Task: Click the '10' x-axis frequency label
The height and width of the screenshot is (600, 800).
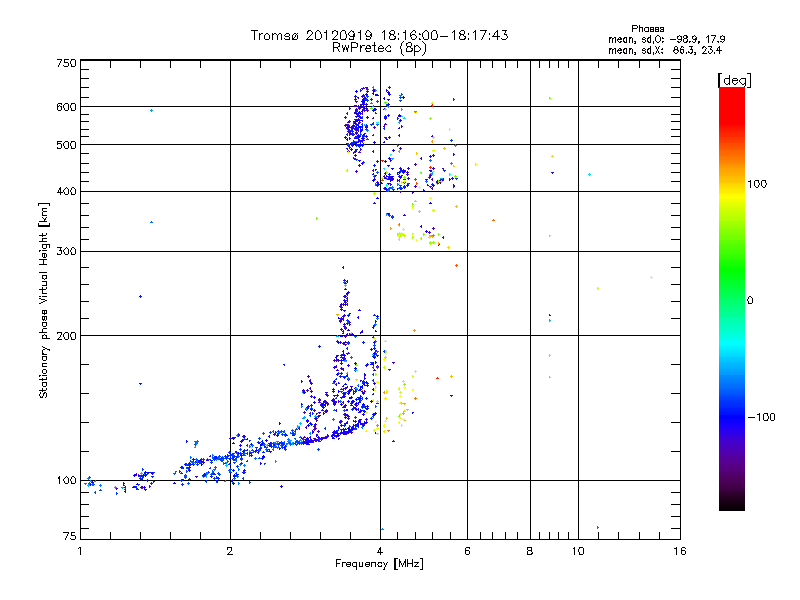Action: pyautogui.click(x=578, y=551)
